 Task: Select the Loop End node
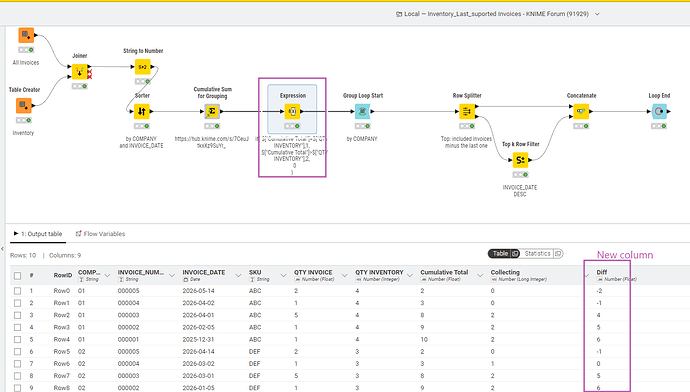point(659,111)
